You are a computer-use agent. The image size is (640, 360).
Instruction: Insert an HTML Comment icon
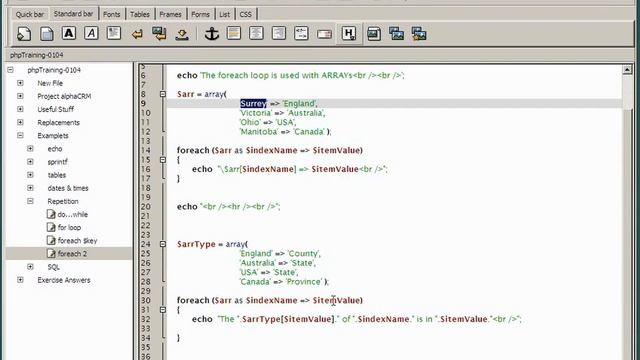click(x=301, y=33)
